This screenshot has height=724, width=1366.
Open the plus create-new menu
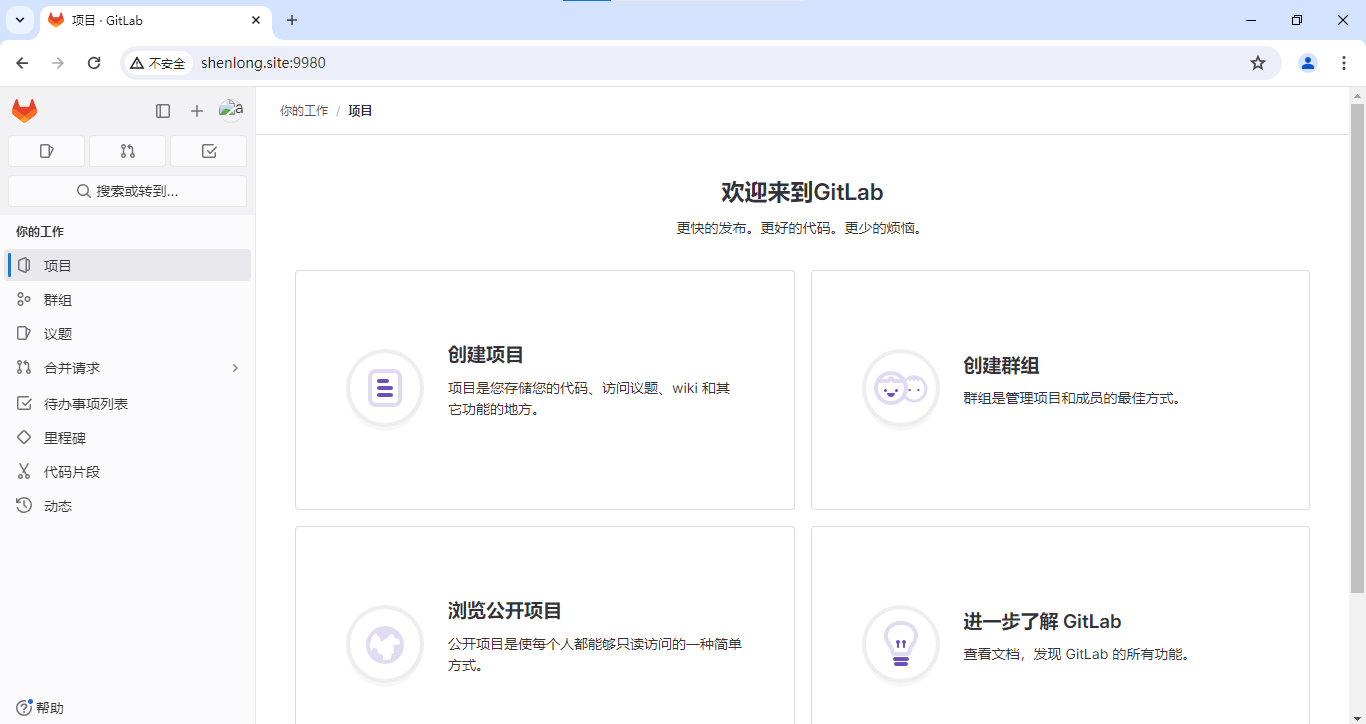point(197,111)
